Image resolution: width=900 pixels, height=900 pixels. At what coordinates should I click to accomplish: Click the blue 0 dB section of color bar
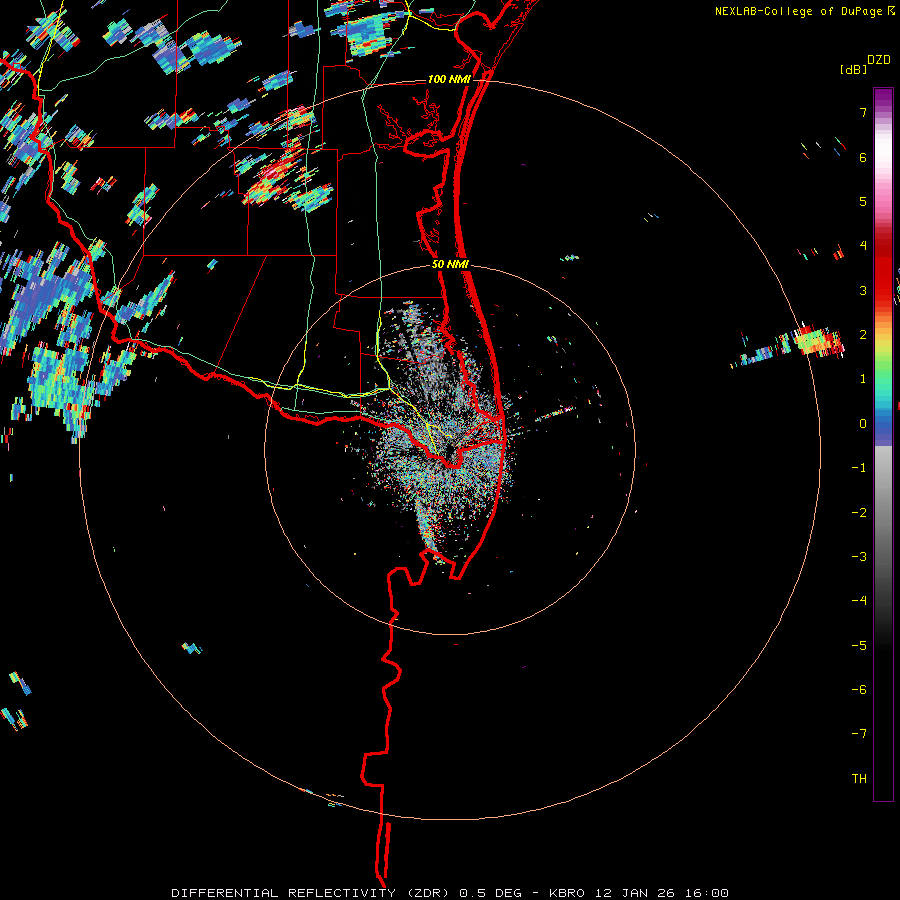coord(883,425)
